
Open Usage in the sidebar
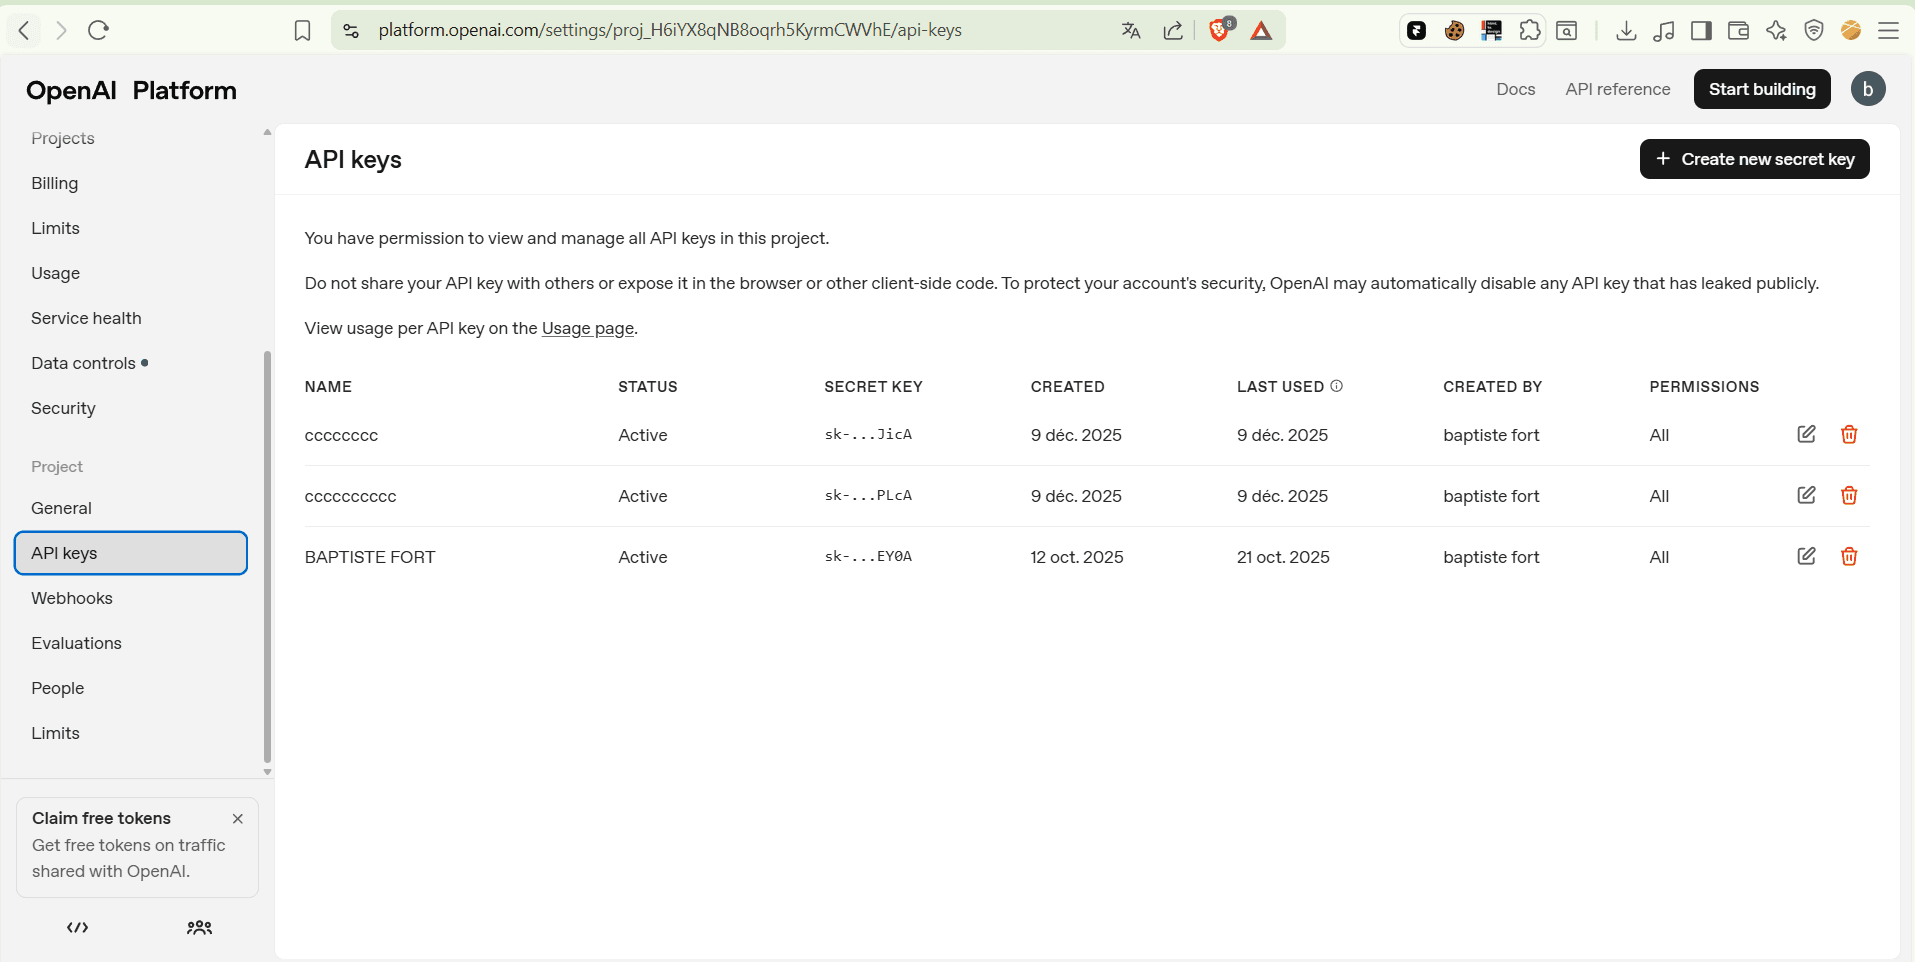tap(56, 273)
